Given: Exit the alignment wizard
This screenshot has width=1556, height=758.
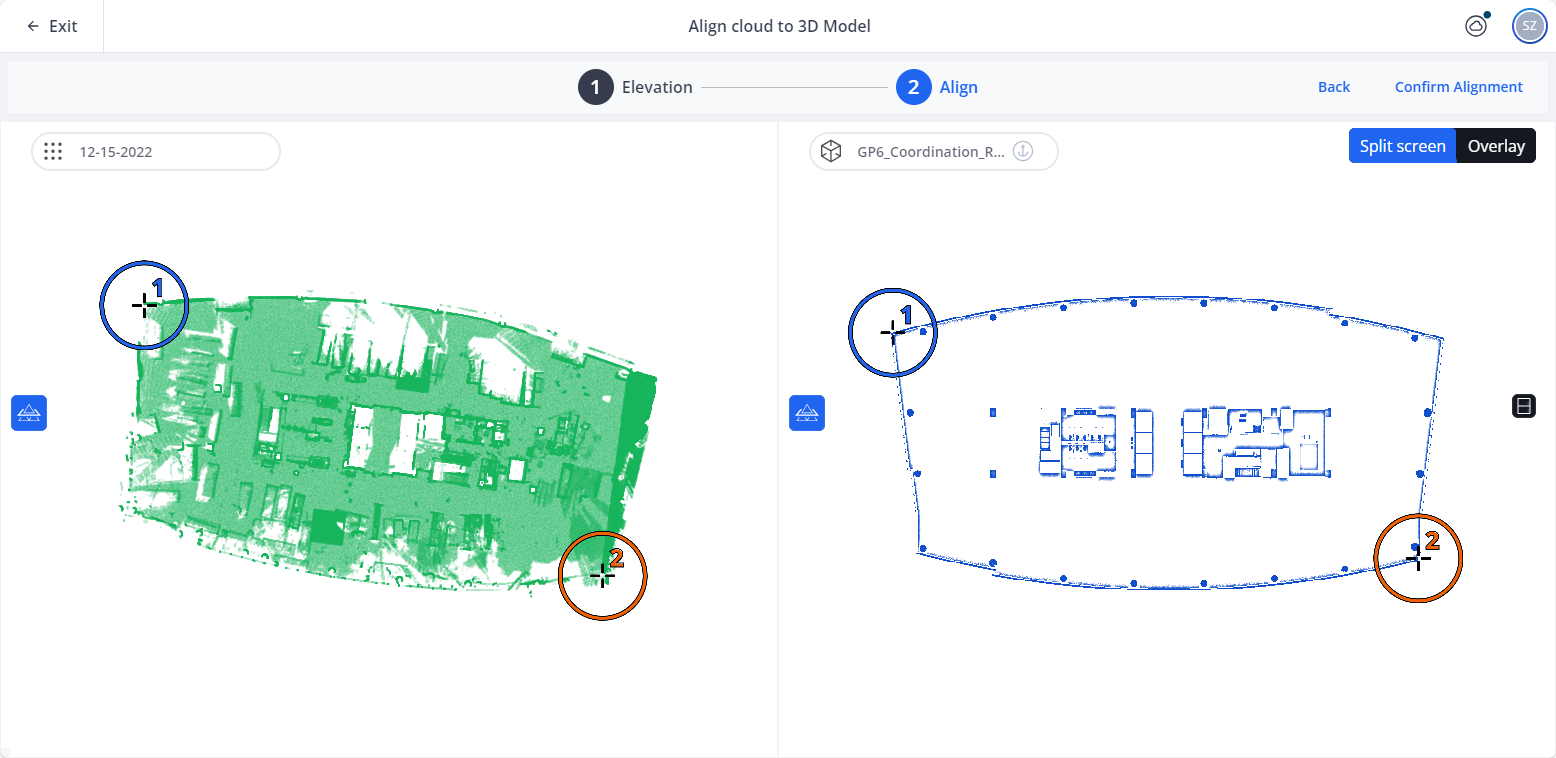Looking at the screenshot, I should (52, 26).
